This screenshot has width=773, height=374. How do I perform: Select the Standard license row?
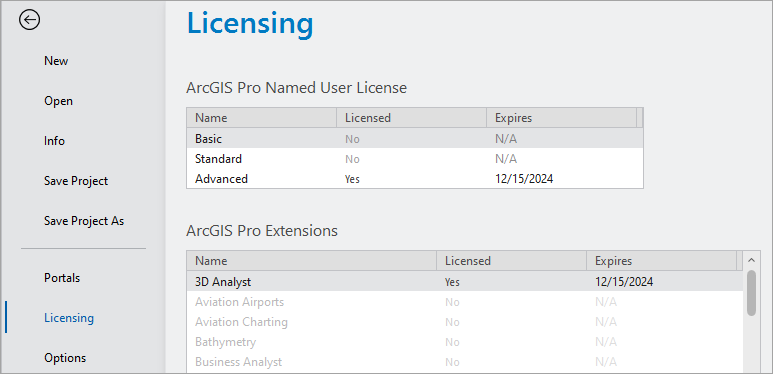415,159
